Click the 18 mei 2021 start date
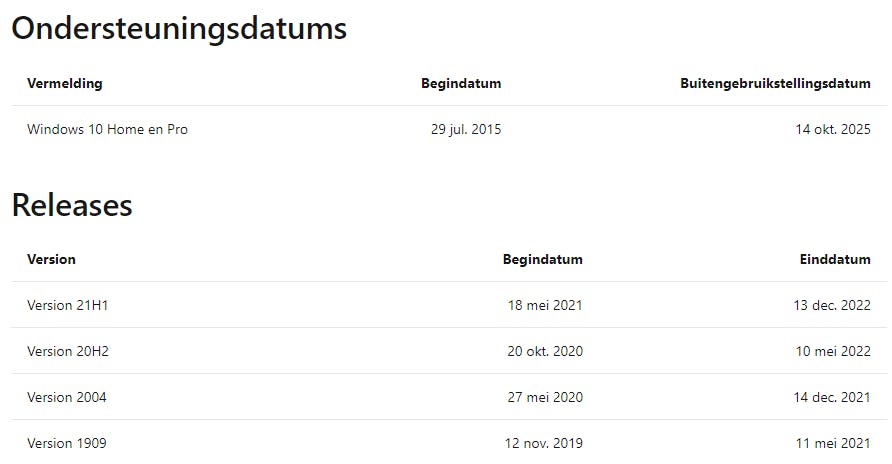 (545, 305)
